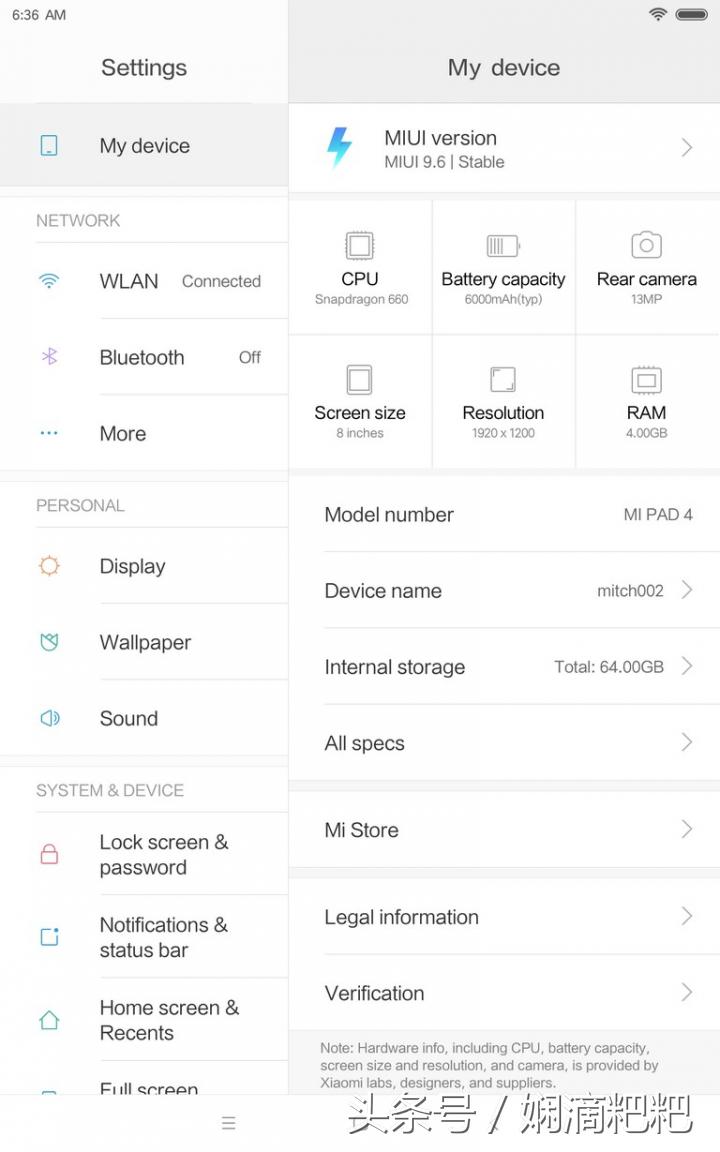
Task: Click the Bluetooth icon in sidebar
Action: pos(49,357)
